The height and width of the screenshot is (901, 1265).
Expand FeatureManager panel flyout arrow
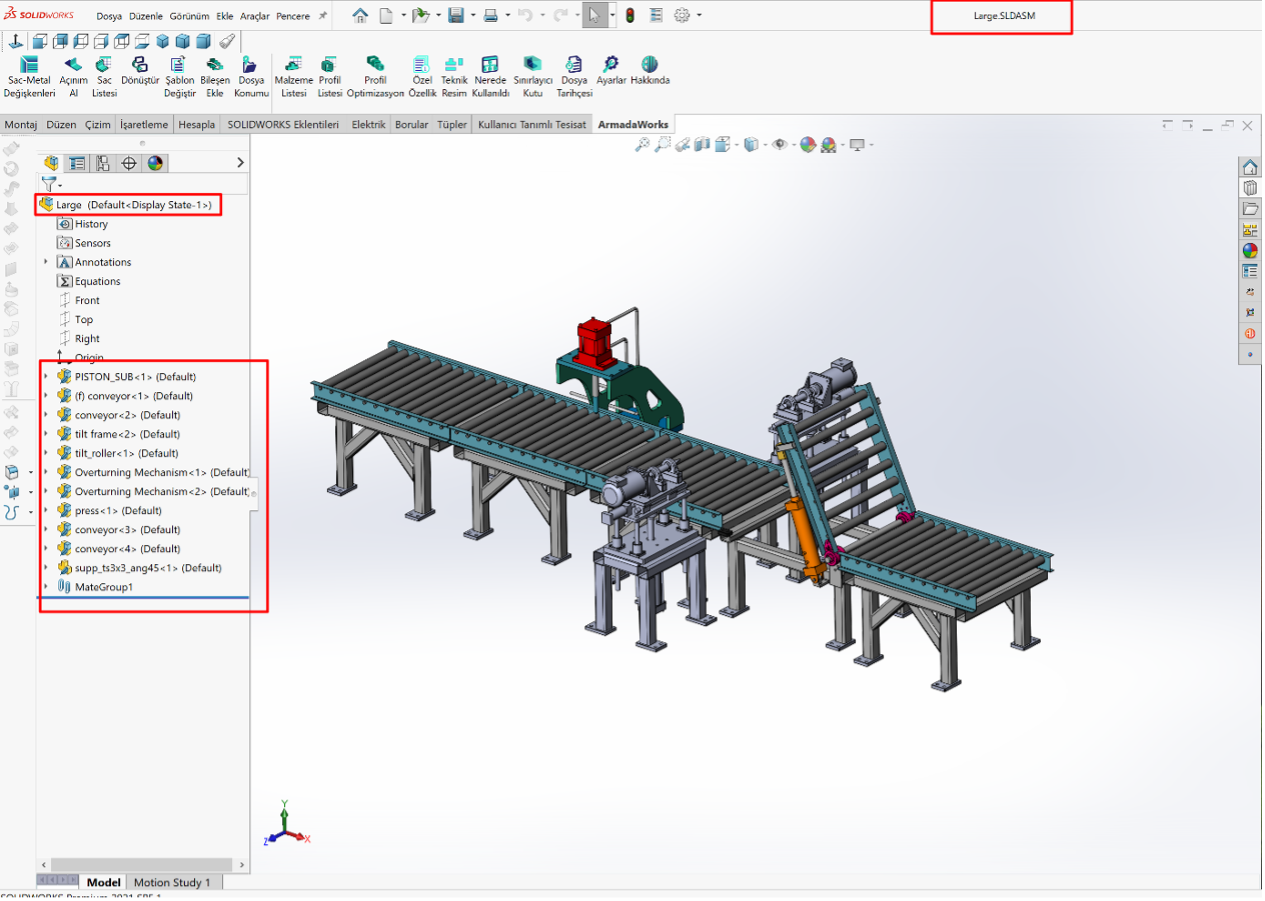(241, 163)
